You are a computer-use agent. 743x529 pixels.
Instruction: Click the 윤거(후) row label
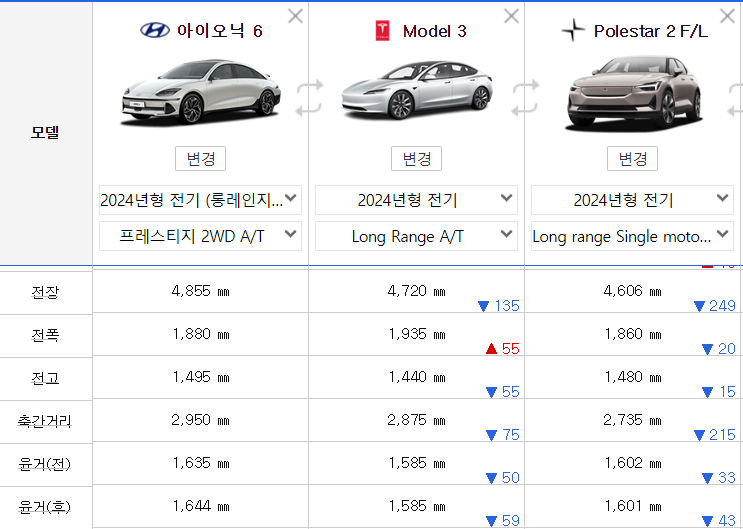(x=45, y=507)
